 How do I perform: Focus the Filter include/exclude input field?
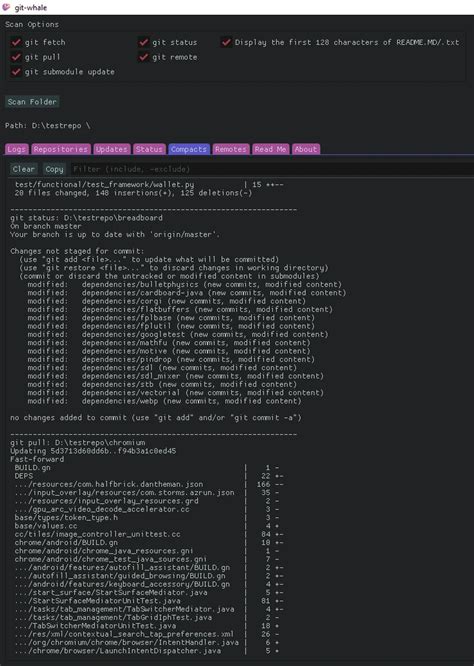point(272,169)
